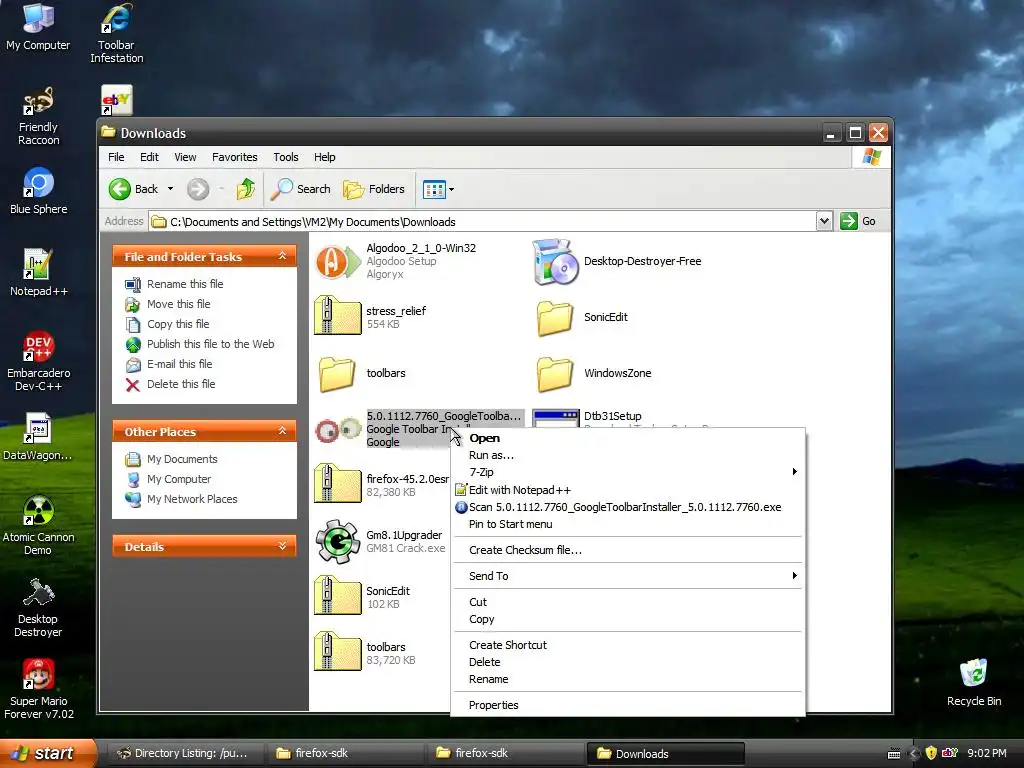Select the Atomic Cannon Demo desktop icon
The image size is (1024, 768).
(38, 524)
